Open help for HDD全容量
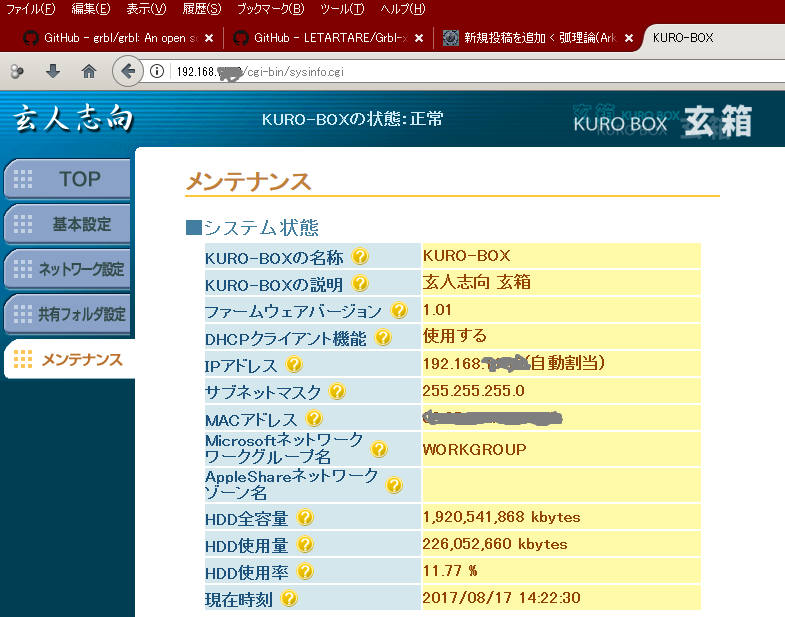The width and height of the screenshot is (785, 617). pyautogui.click(x=305, y=518)
